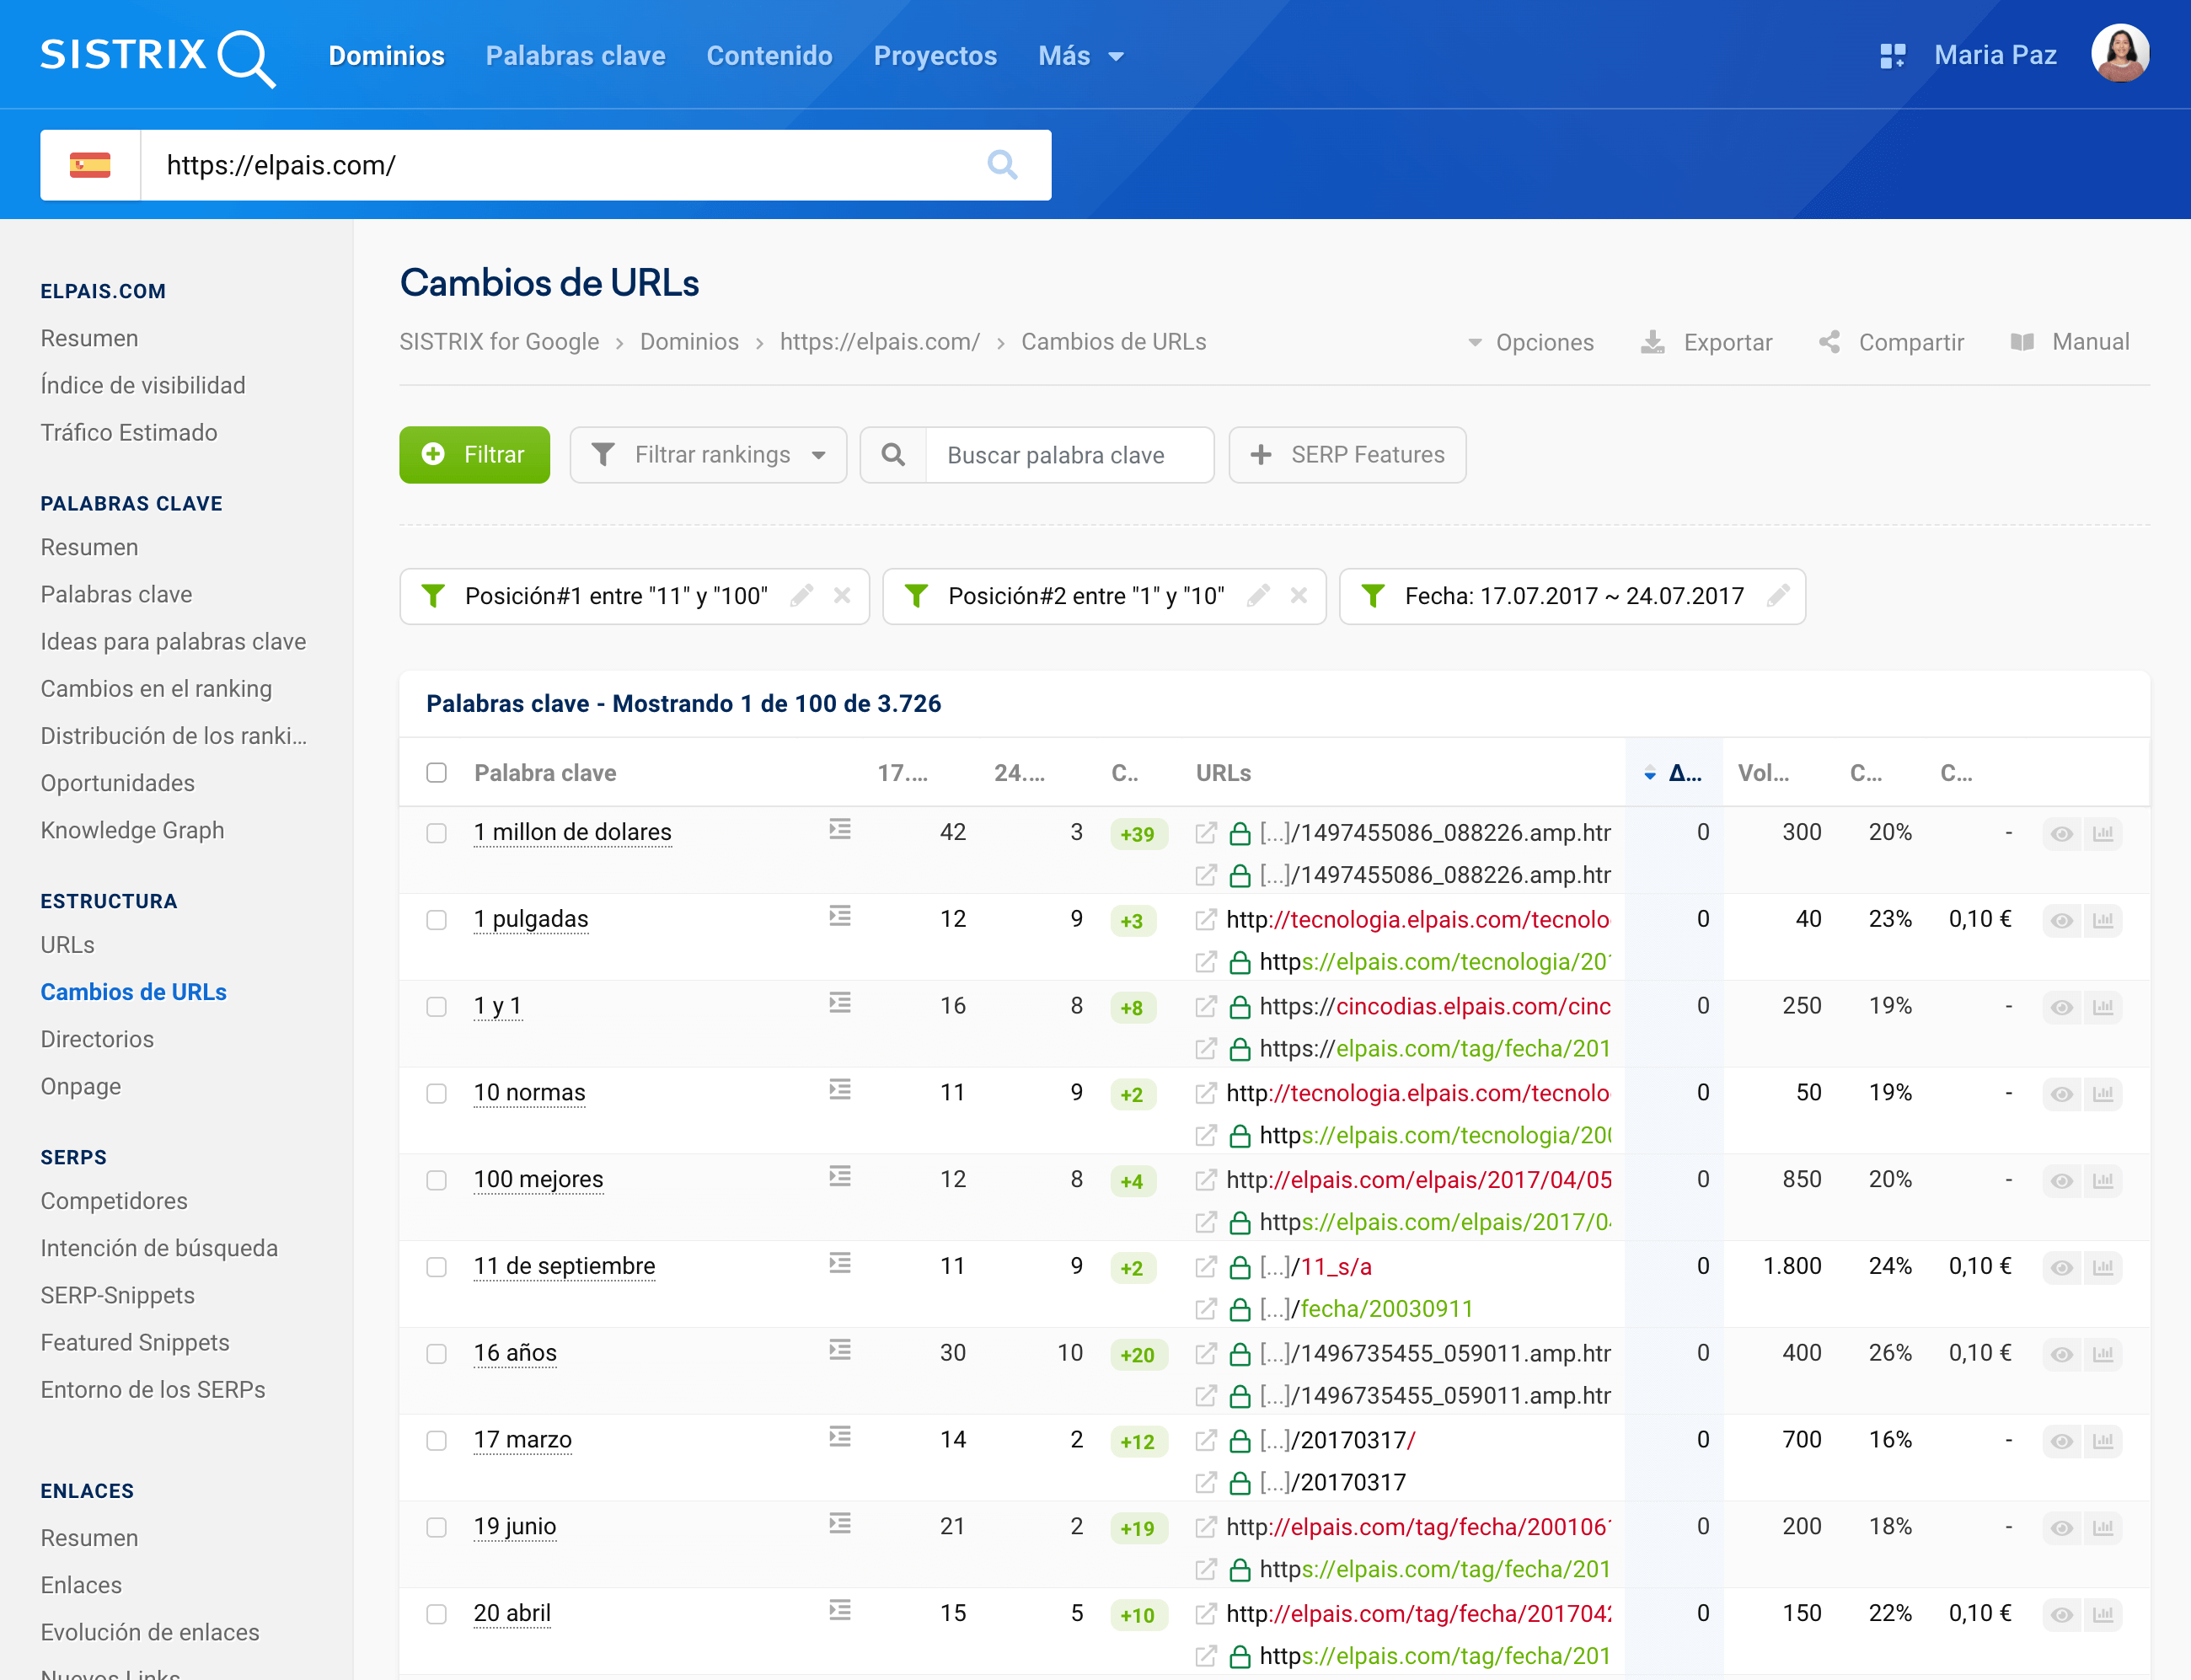Click the lock icon of 11_s/a URL
The image size is (2191, 1680).
coord(1240,1268)
